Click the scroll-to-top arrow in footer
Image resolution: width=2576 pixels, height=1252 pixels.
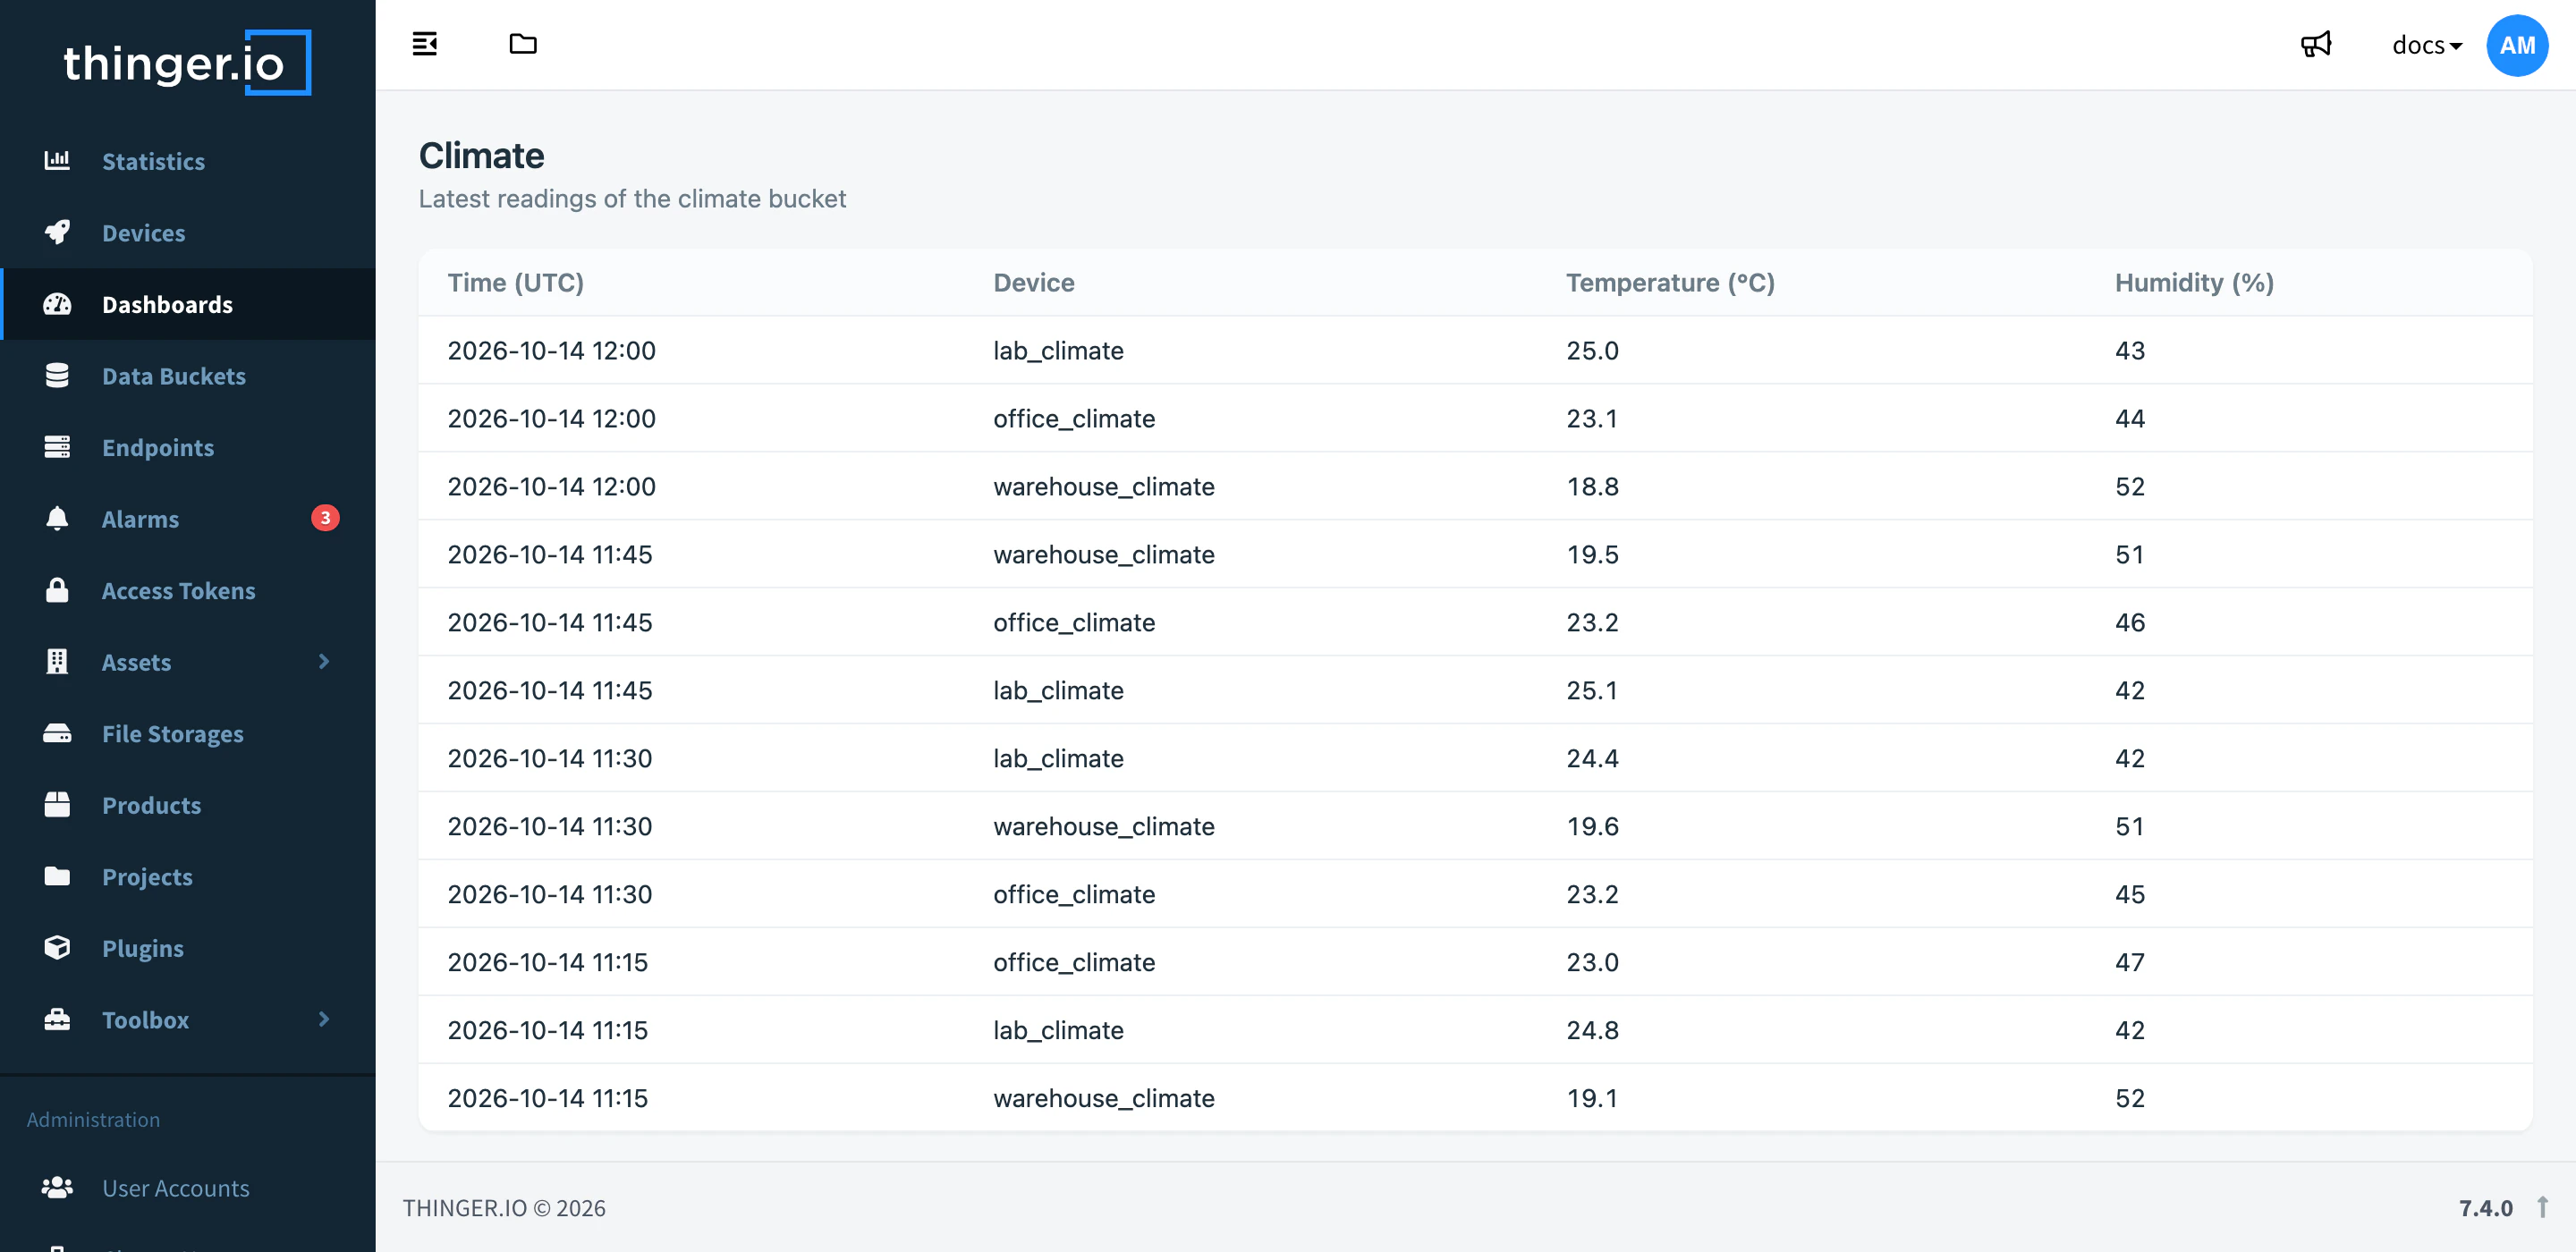click(x=2542, y=1207)
